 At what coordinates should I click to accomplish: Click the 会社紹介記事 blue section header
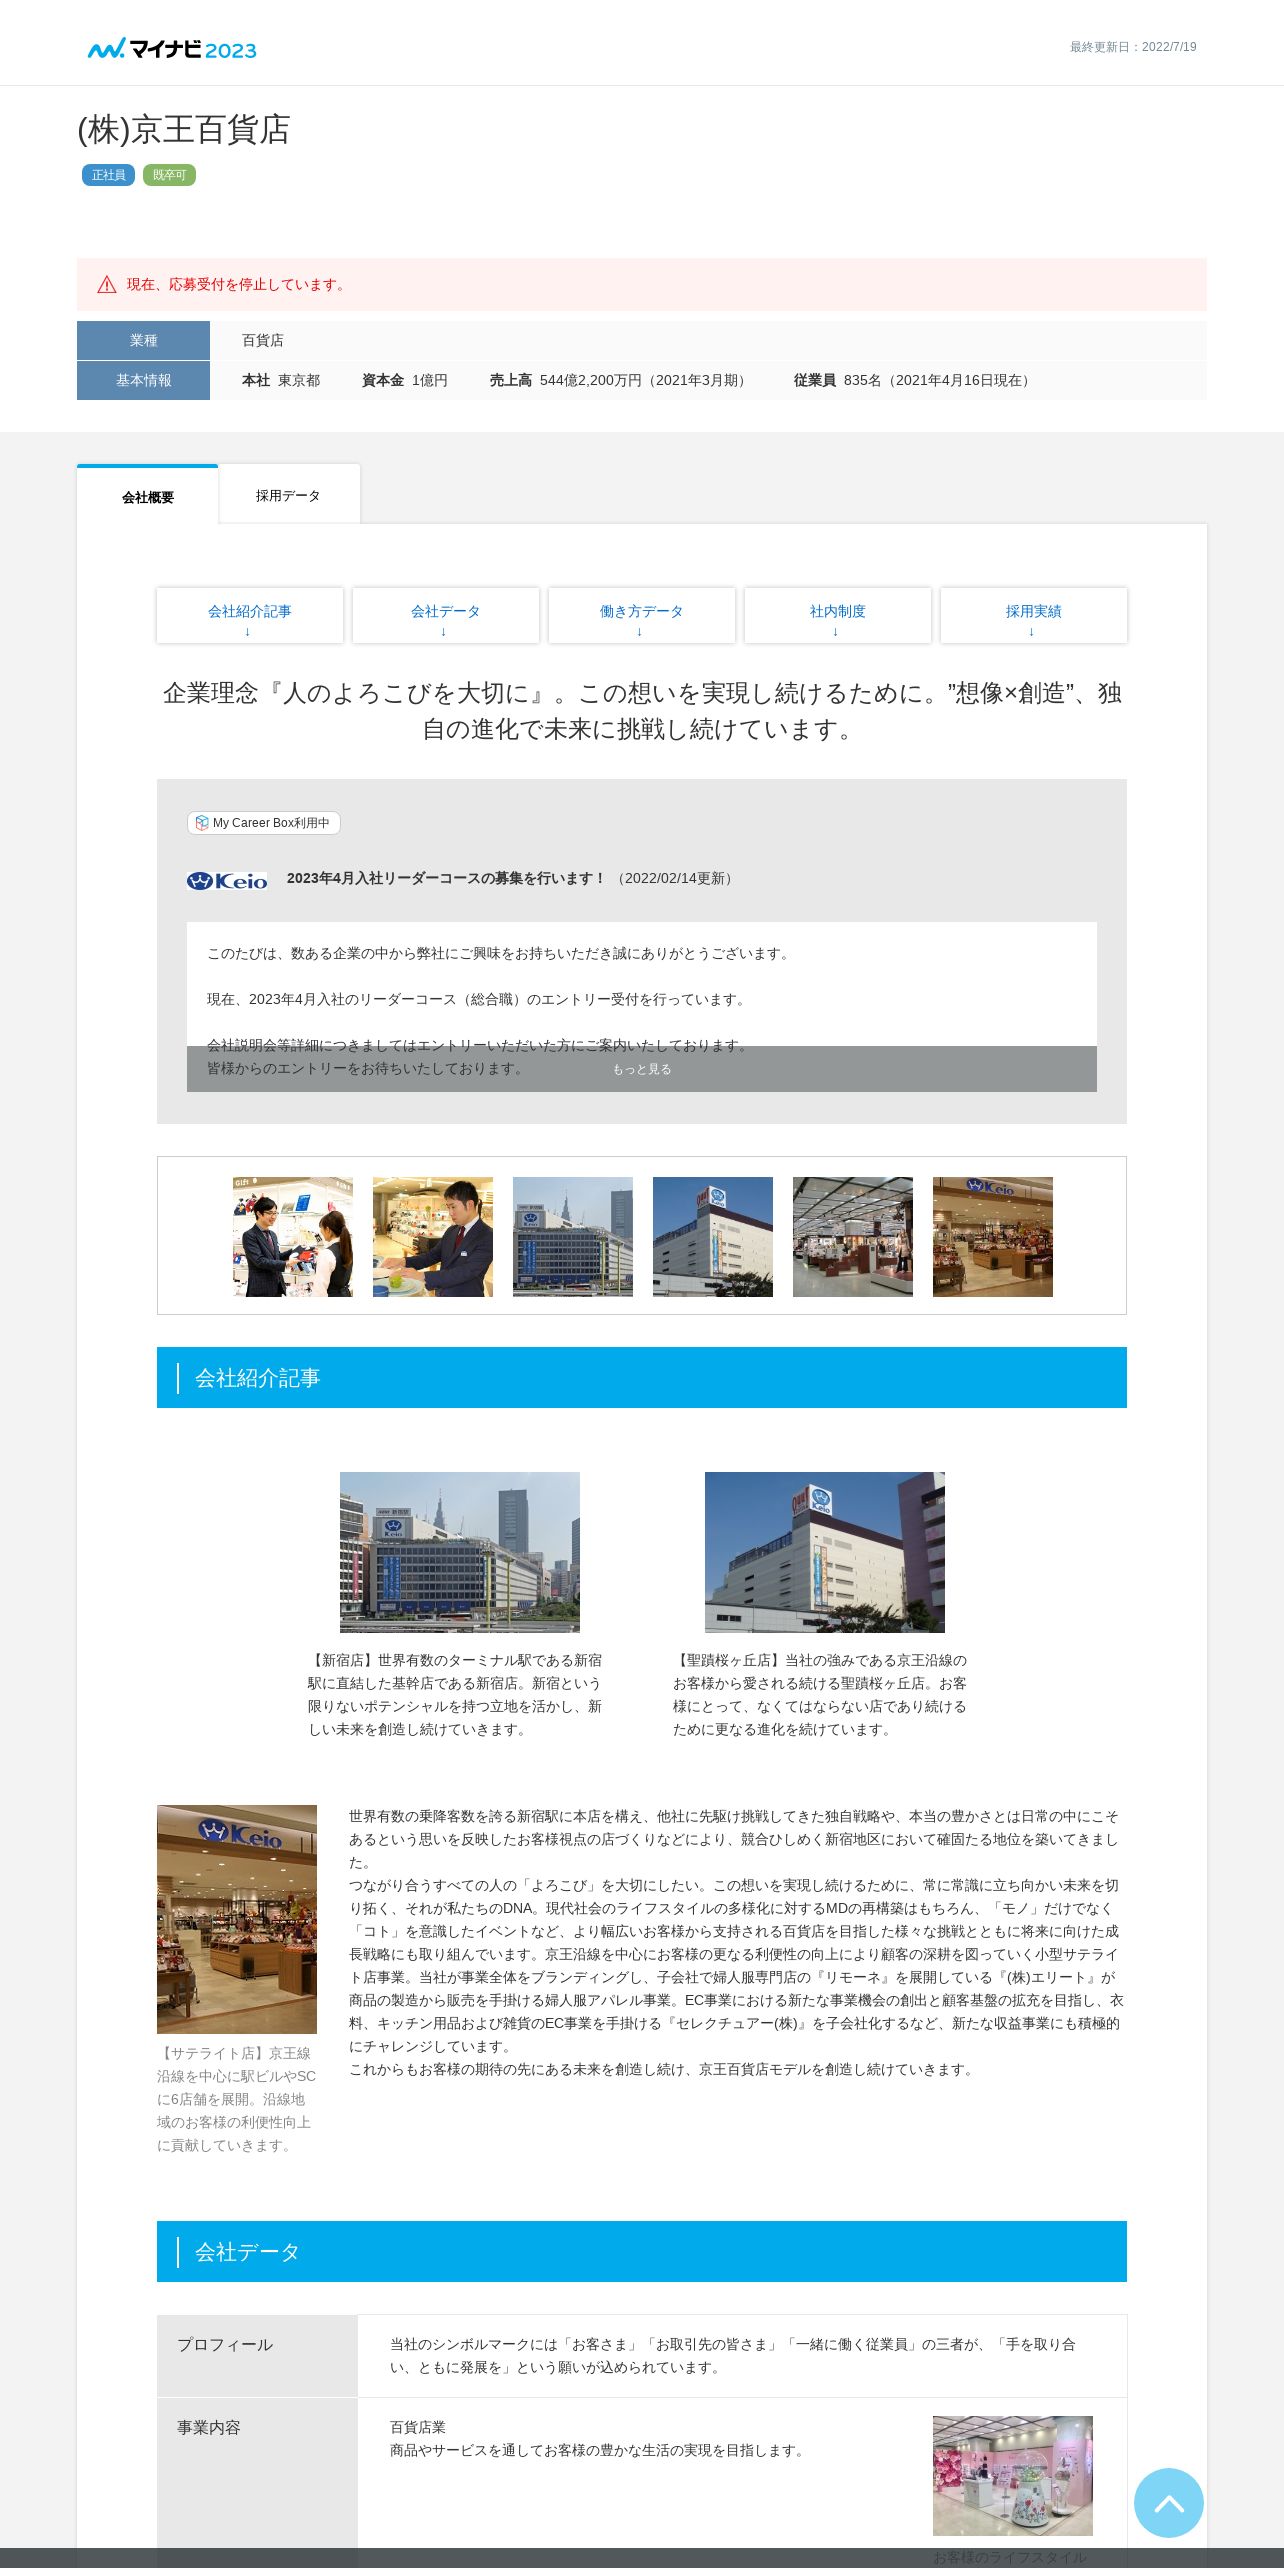pyautogui.click(x=642, y=1377)
